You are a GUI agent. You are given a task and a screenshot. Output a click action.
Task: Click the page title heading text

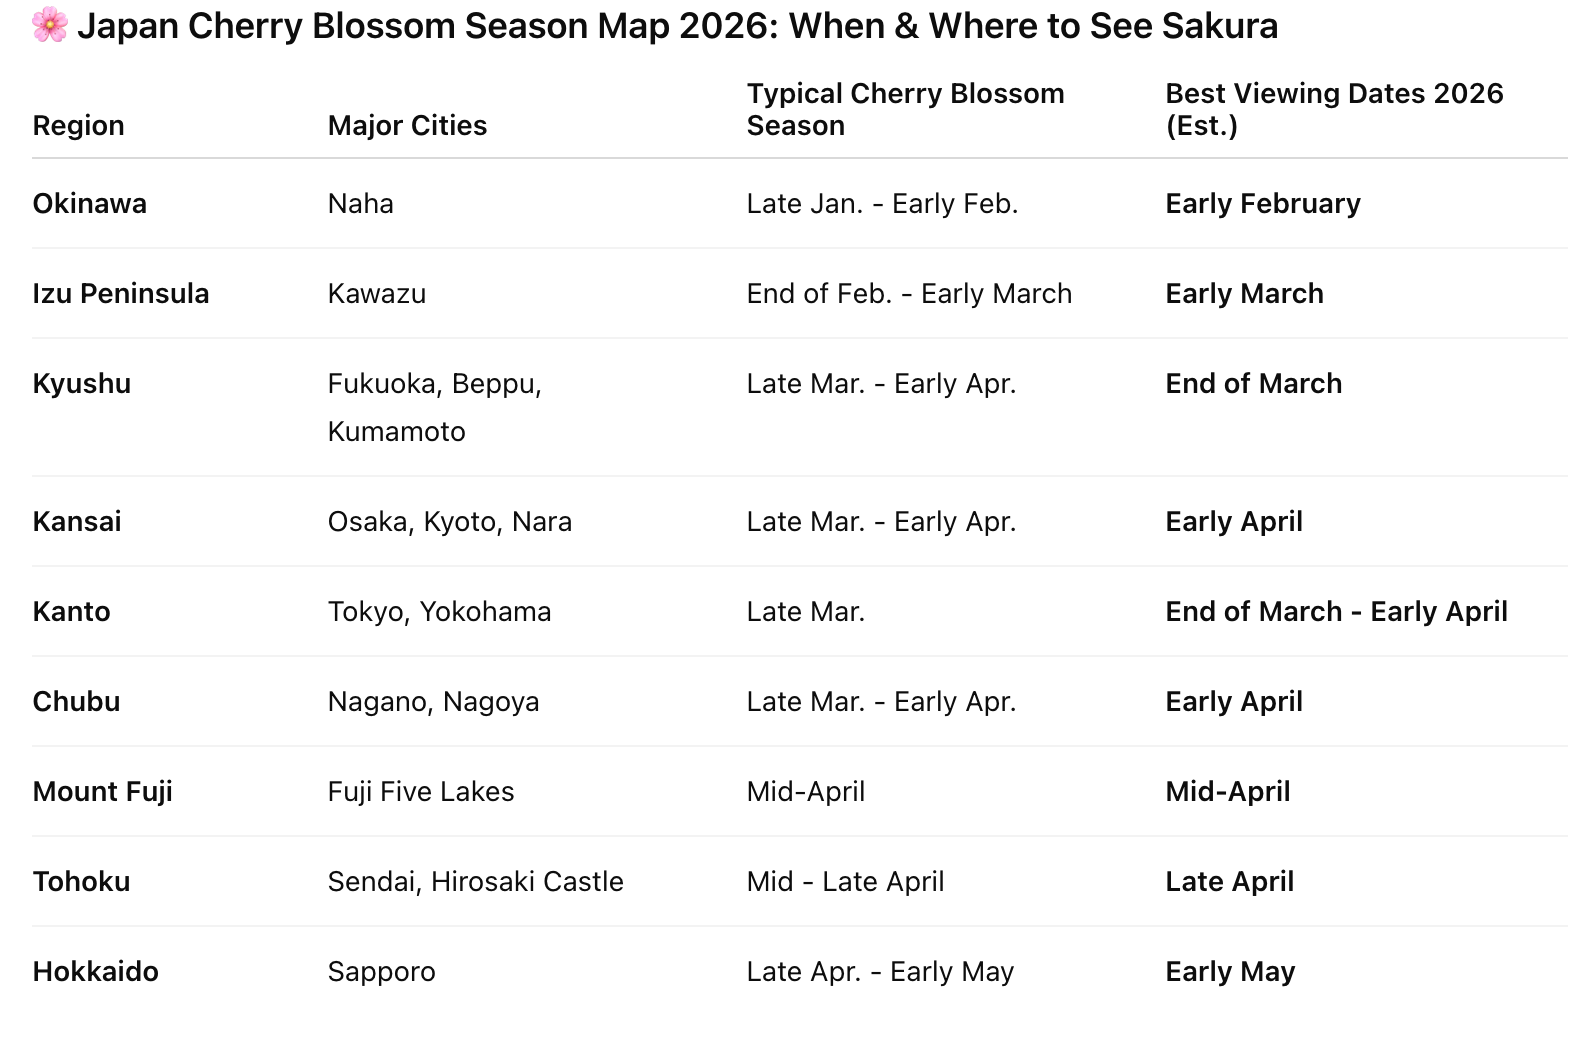677,25
